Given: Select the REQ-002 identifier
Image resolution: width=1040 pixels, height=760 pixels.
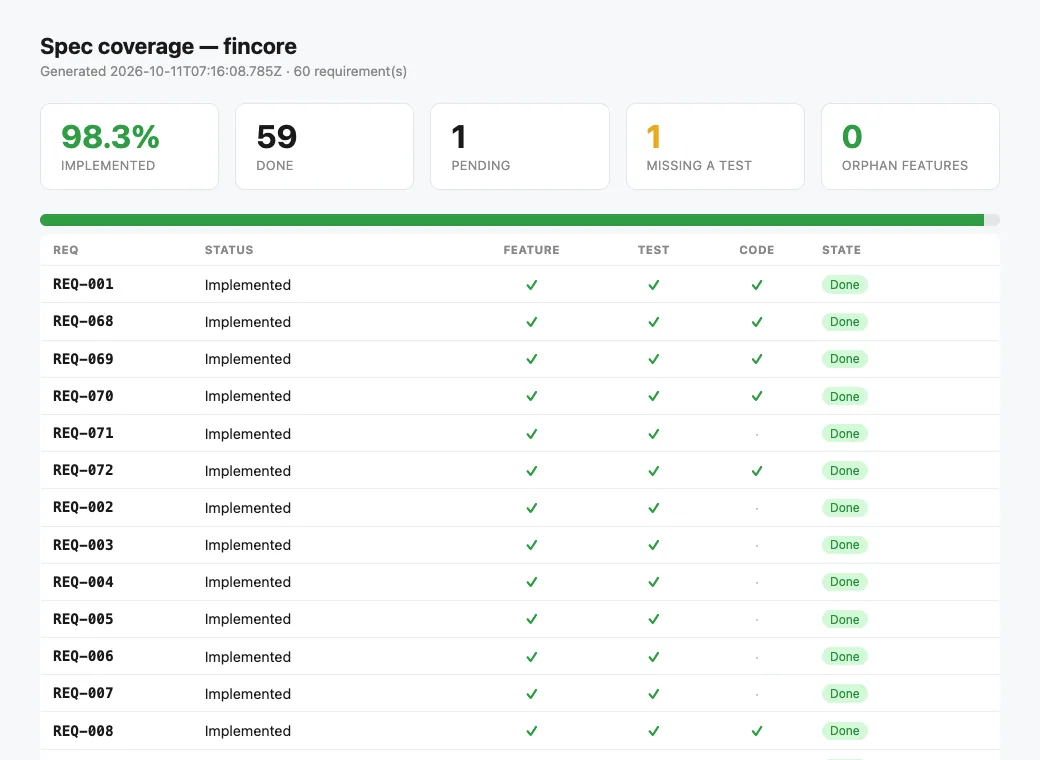Looking at the screenshot, I should point(83,507).
